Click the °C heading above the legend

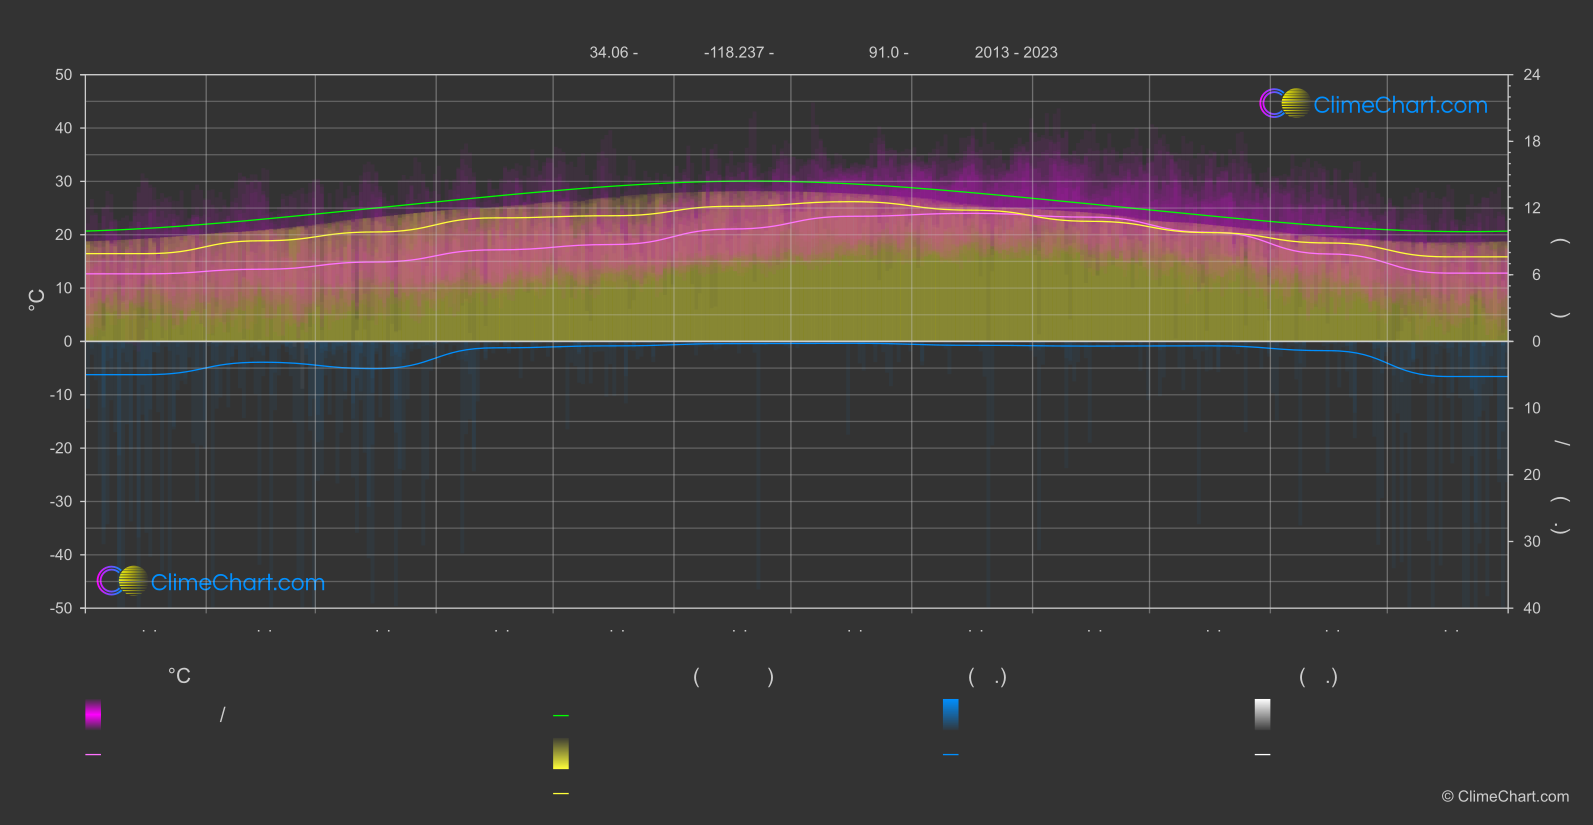[179, 677]
